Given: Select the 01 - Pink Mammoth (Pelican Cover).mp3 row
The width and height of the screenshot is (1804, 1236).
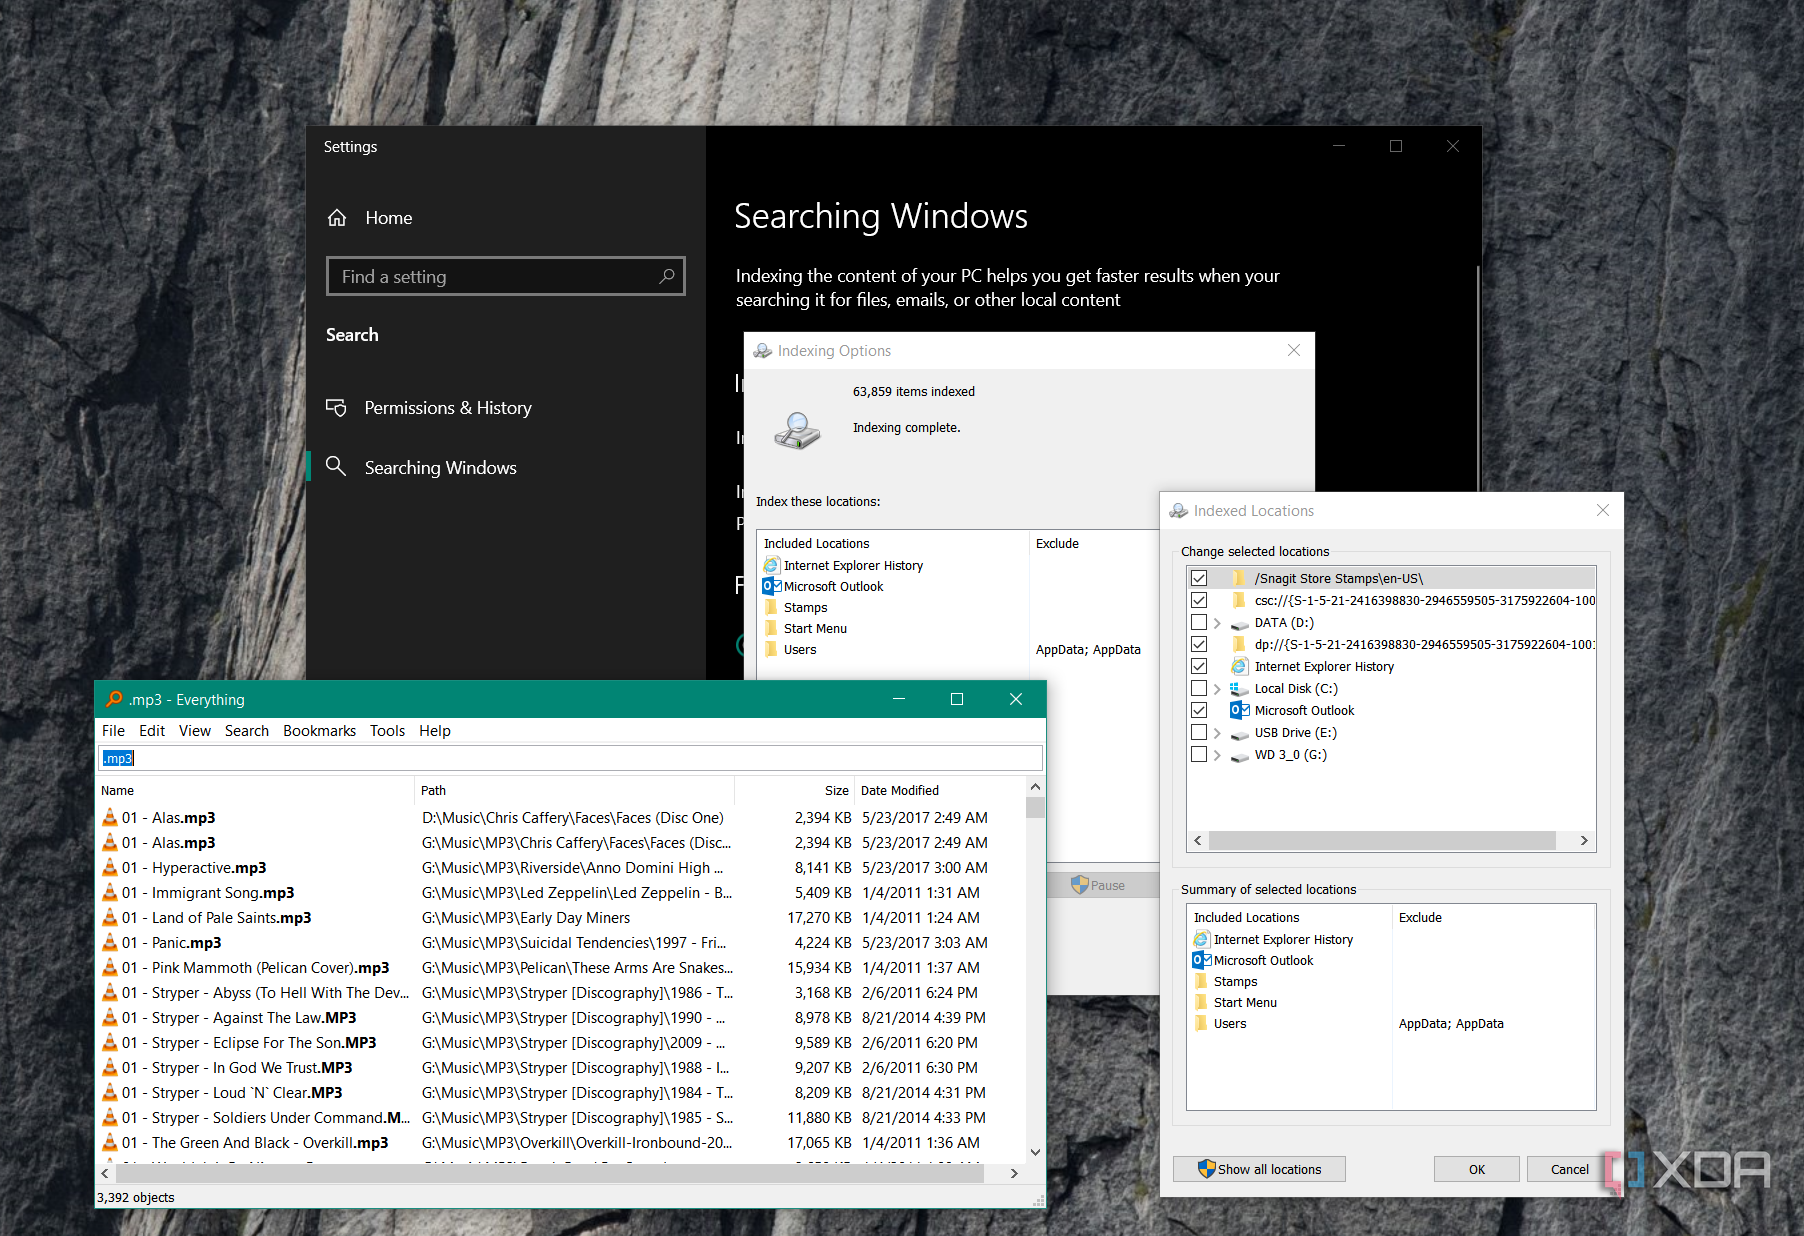Looking at the screenshot, I should pyautogui.click(x=562, y=967).
